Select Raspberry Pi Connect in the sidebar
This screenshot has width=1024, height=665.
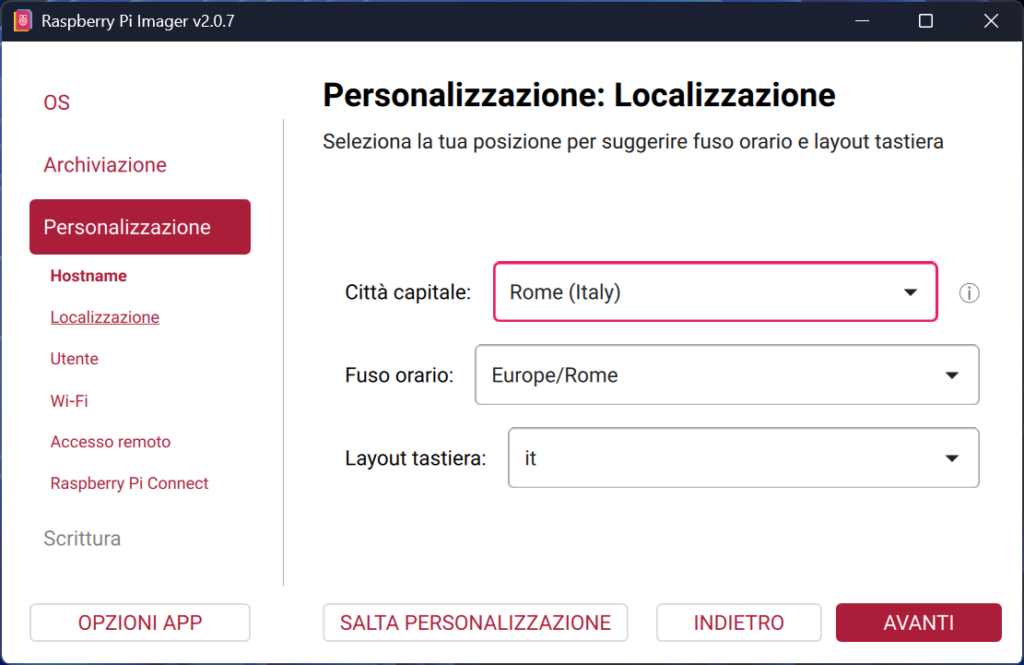point(129,483)
